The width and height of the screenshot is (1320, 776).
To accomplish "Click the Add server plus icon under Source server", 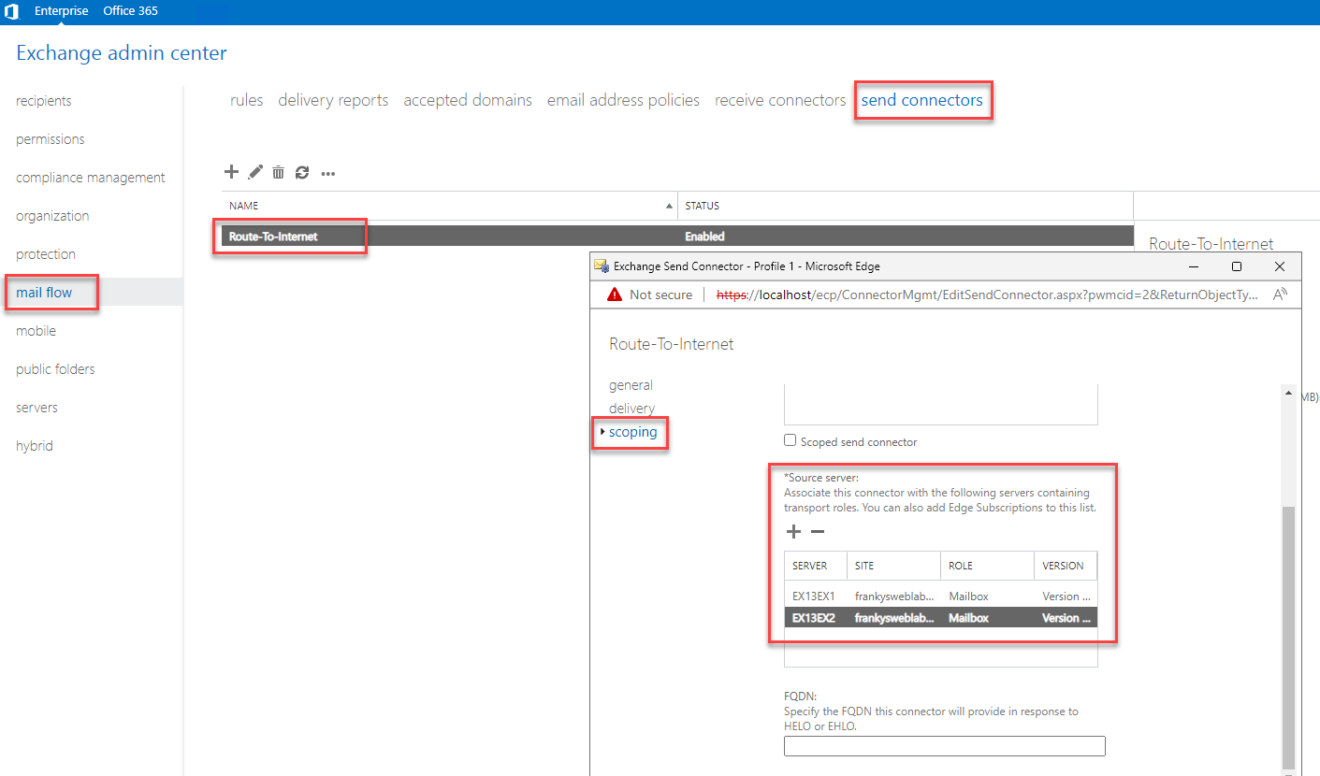I will 793,531.
